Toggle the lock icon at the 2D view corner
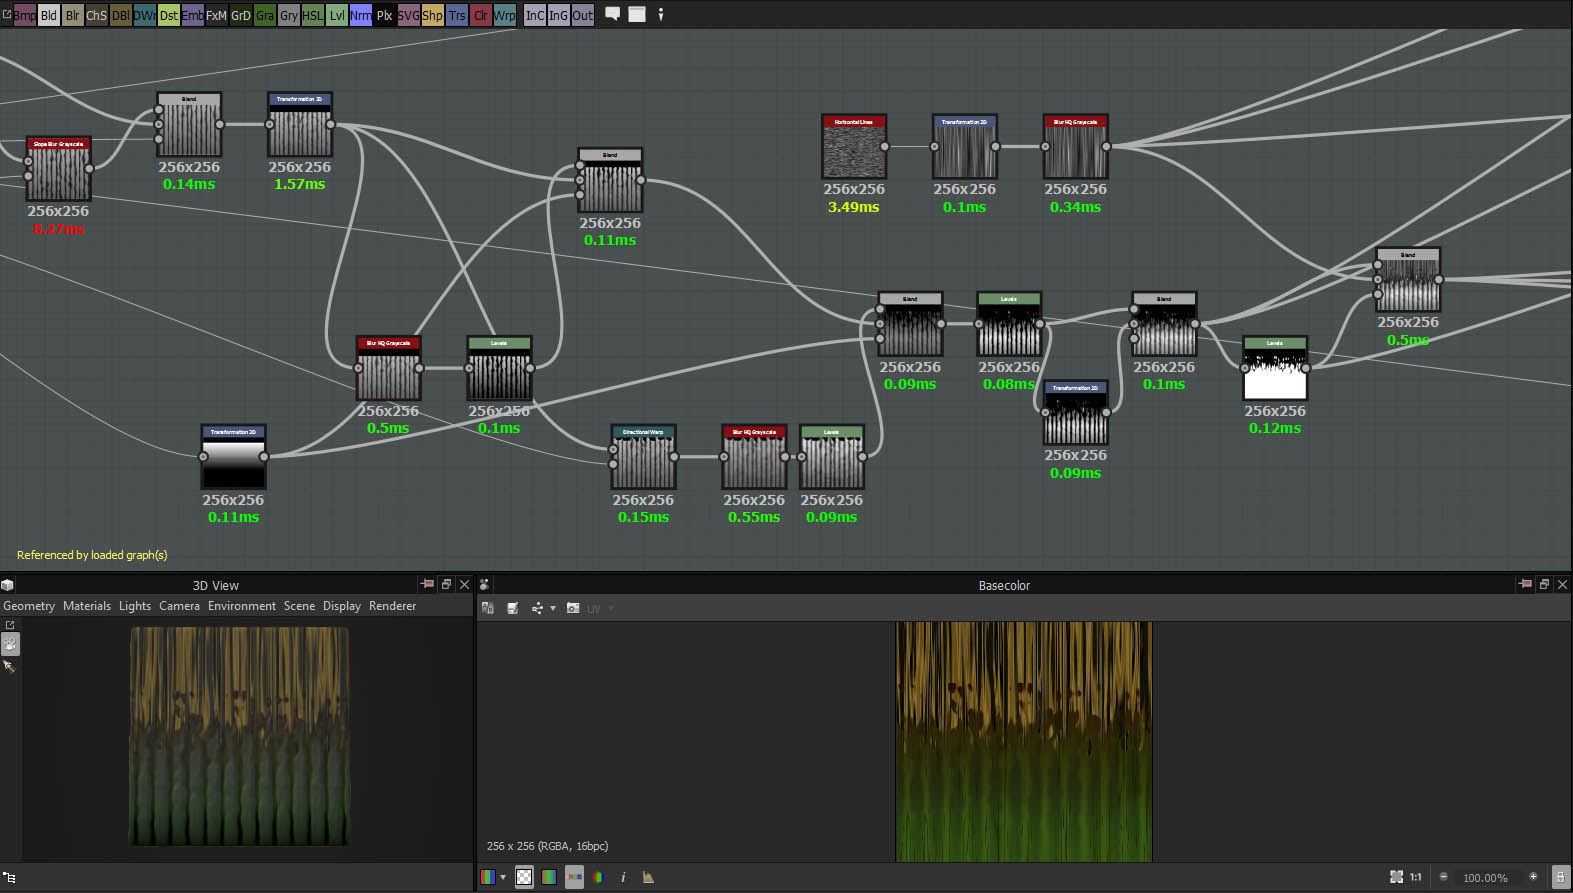Viewport: 1573px width, 893px height. click(1559, 877)
